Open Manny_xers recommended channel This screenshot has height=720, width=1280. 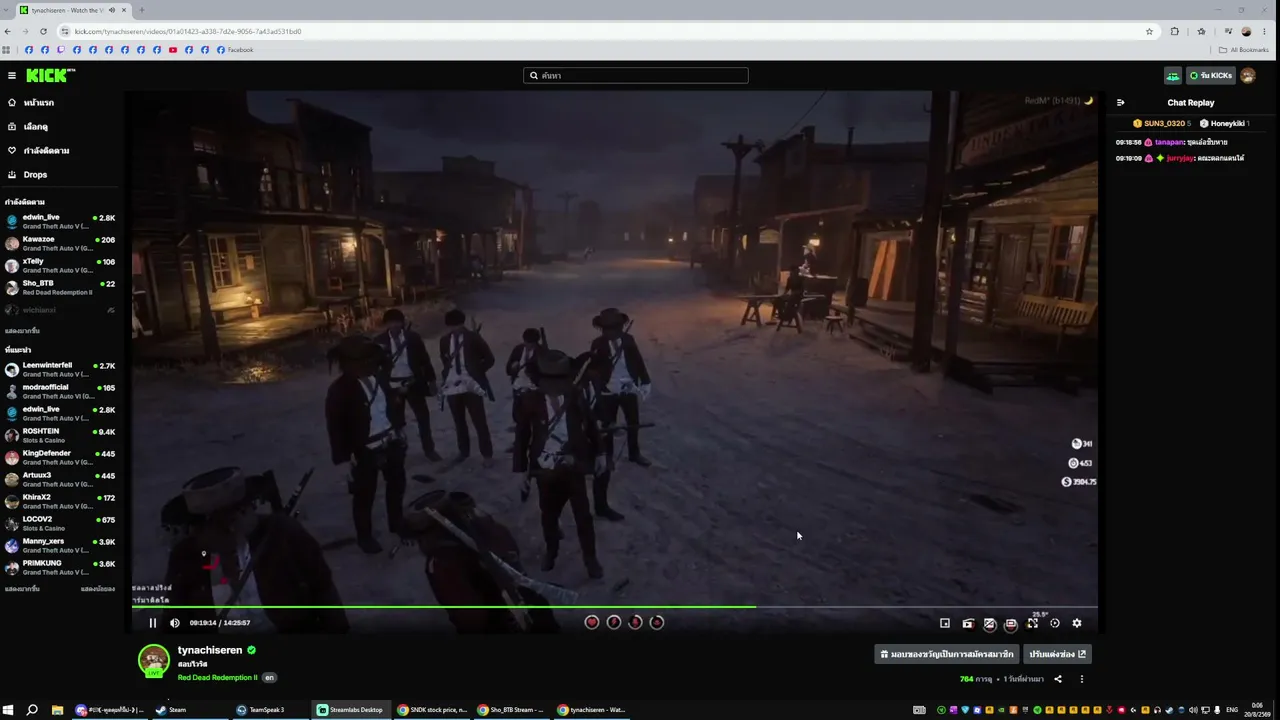pyautogui.click(x=60, y=545)
